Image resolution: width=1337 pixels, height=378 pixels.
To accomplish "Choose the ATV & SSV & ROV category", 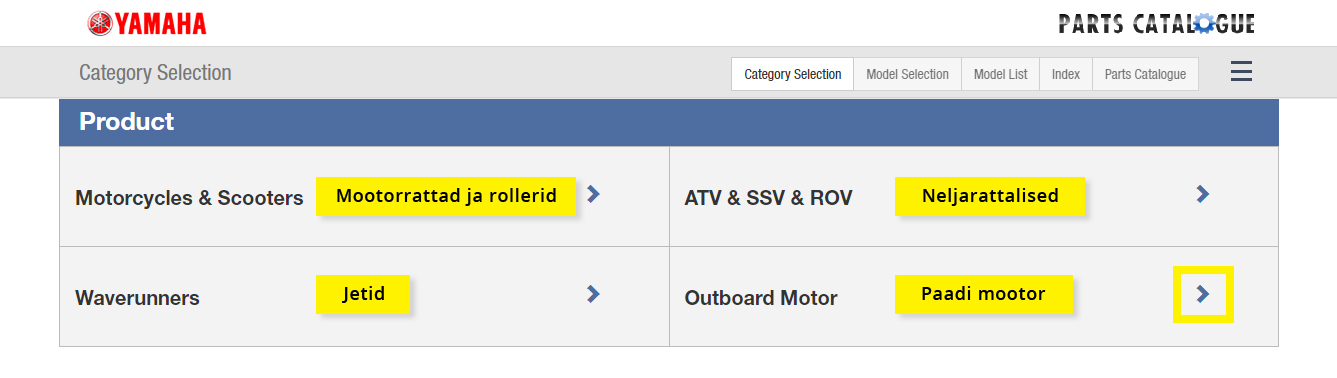I will point(768,198).
